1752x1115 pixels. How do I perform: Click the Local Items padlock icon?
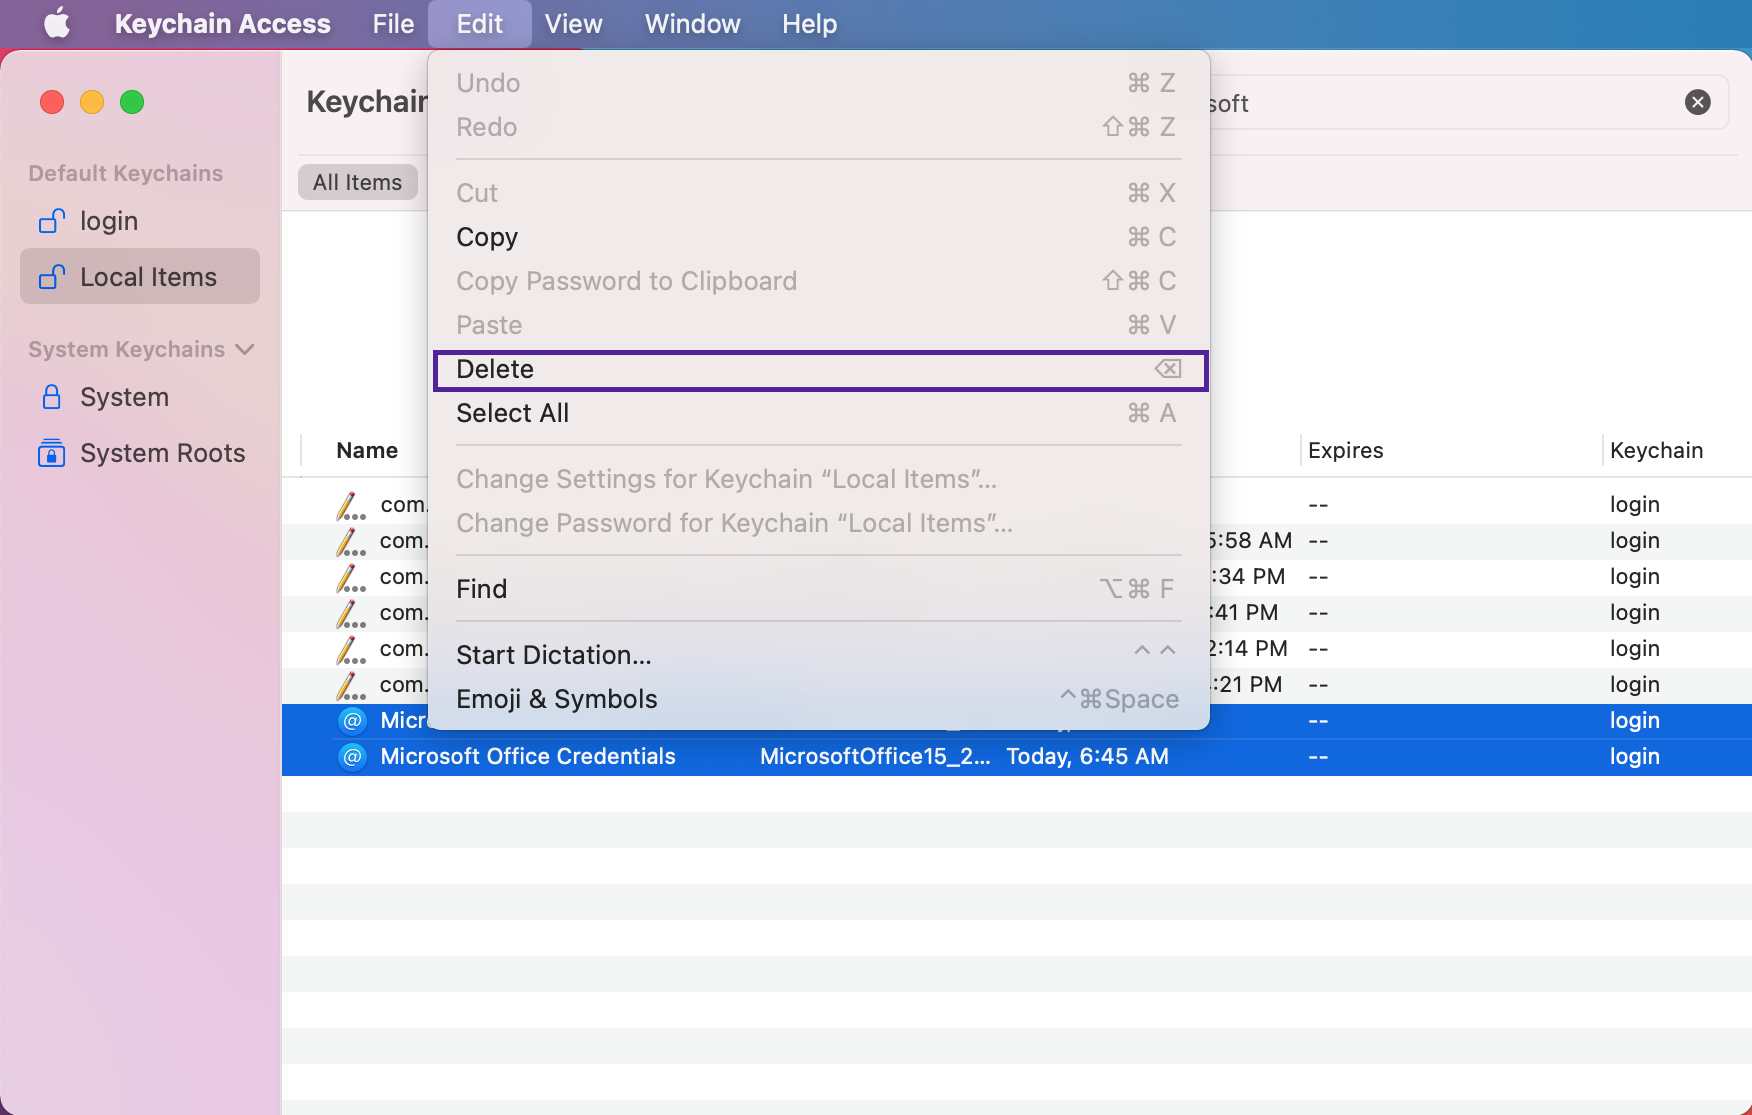52,277
